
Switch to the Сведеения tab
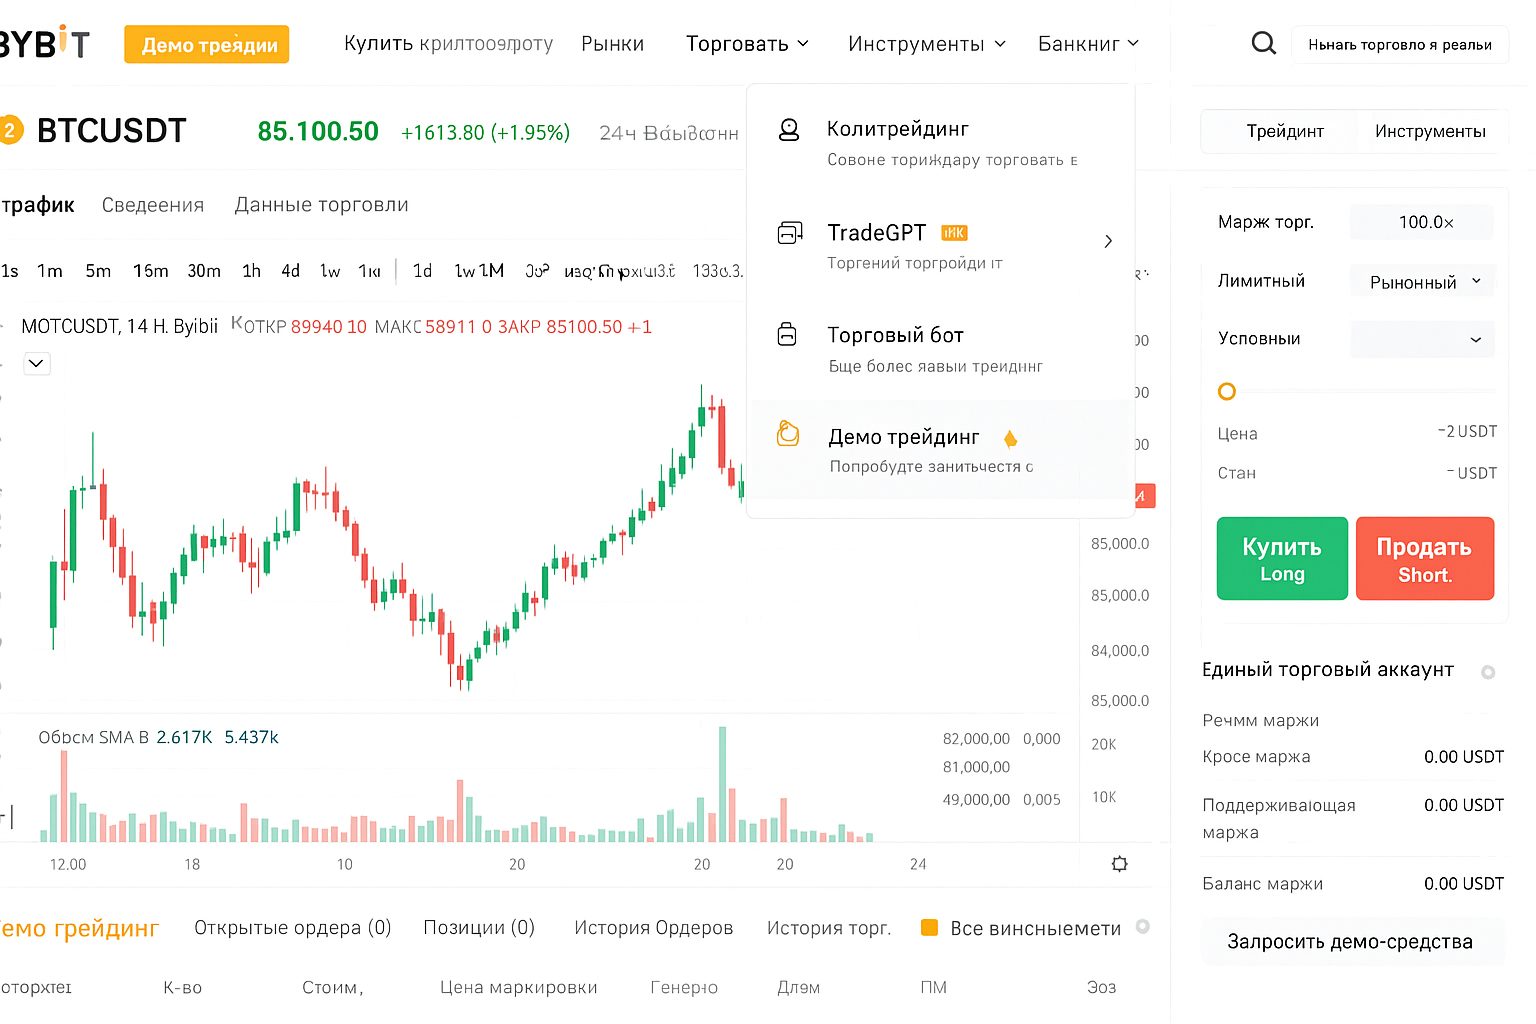pos(153,205)
